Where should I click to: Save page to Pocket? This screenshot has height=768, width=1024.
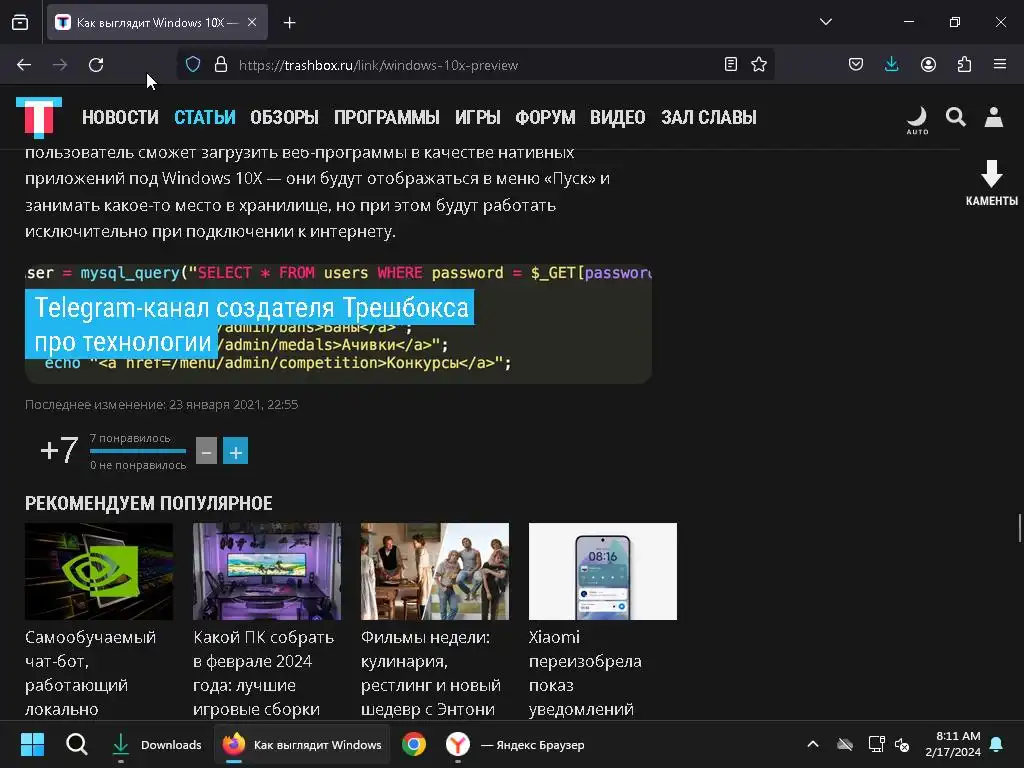click(x=856, y=64)
